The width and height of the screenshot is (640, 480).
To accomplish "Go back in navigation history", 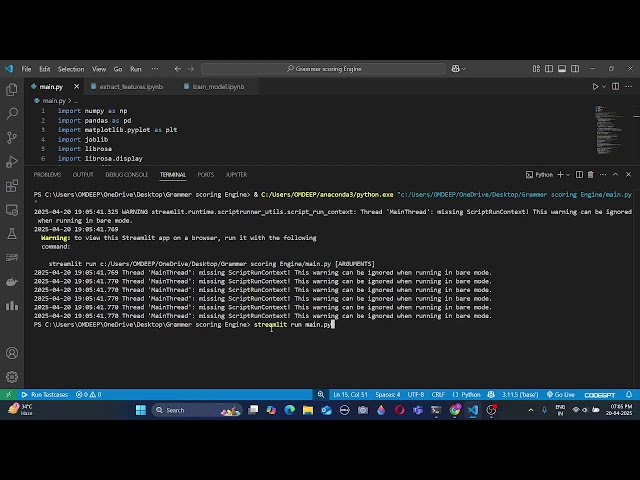I will (x=178, y=69).
